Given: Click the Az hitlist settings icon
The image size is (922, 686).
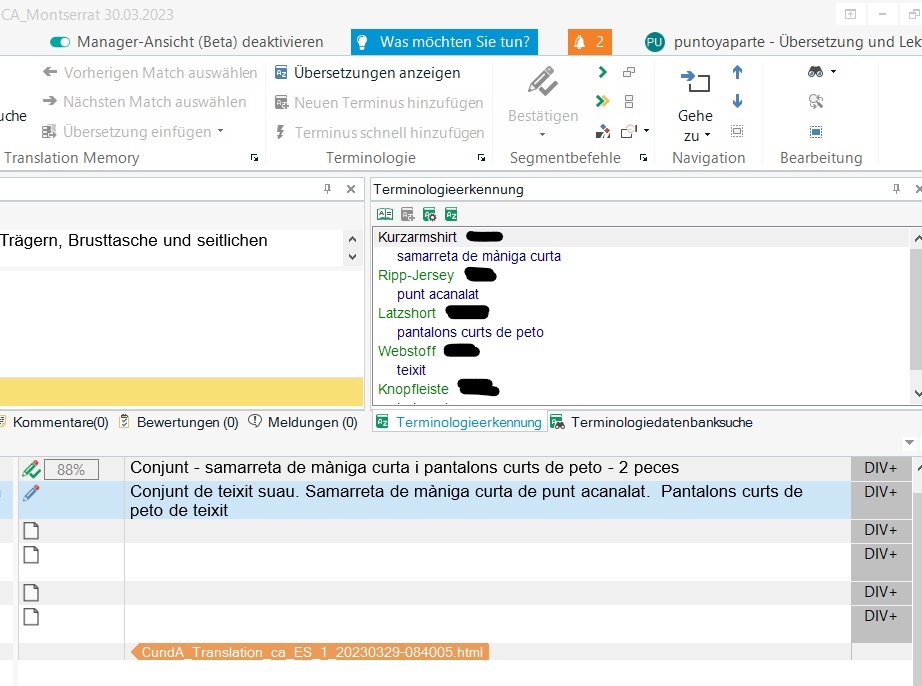Looking at the screenshot, I should coord(451,213).
